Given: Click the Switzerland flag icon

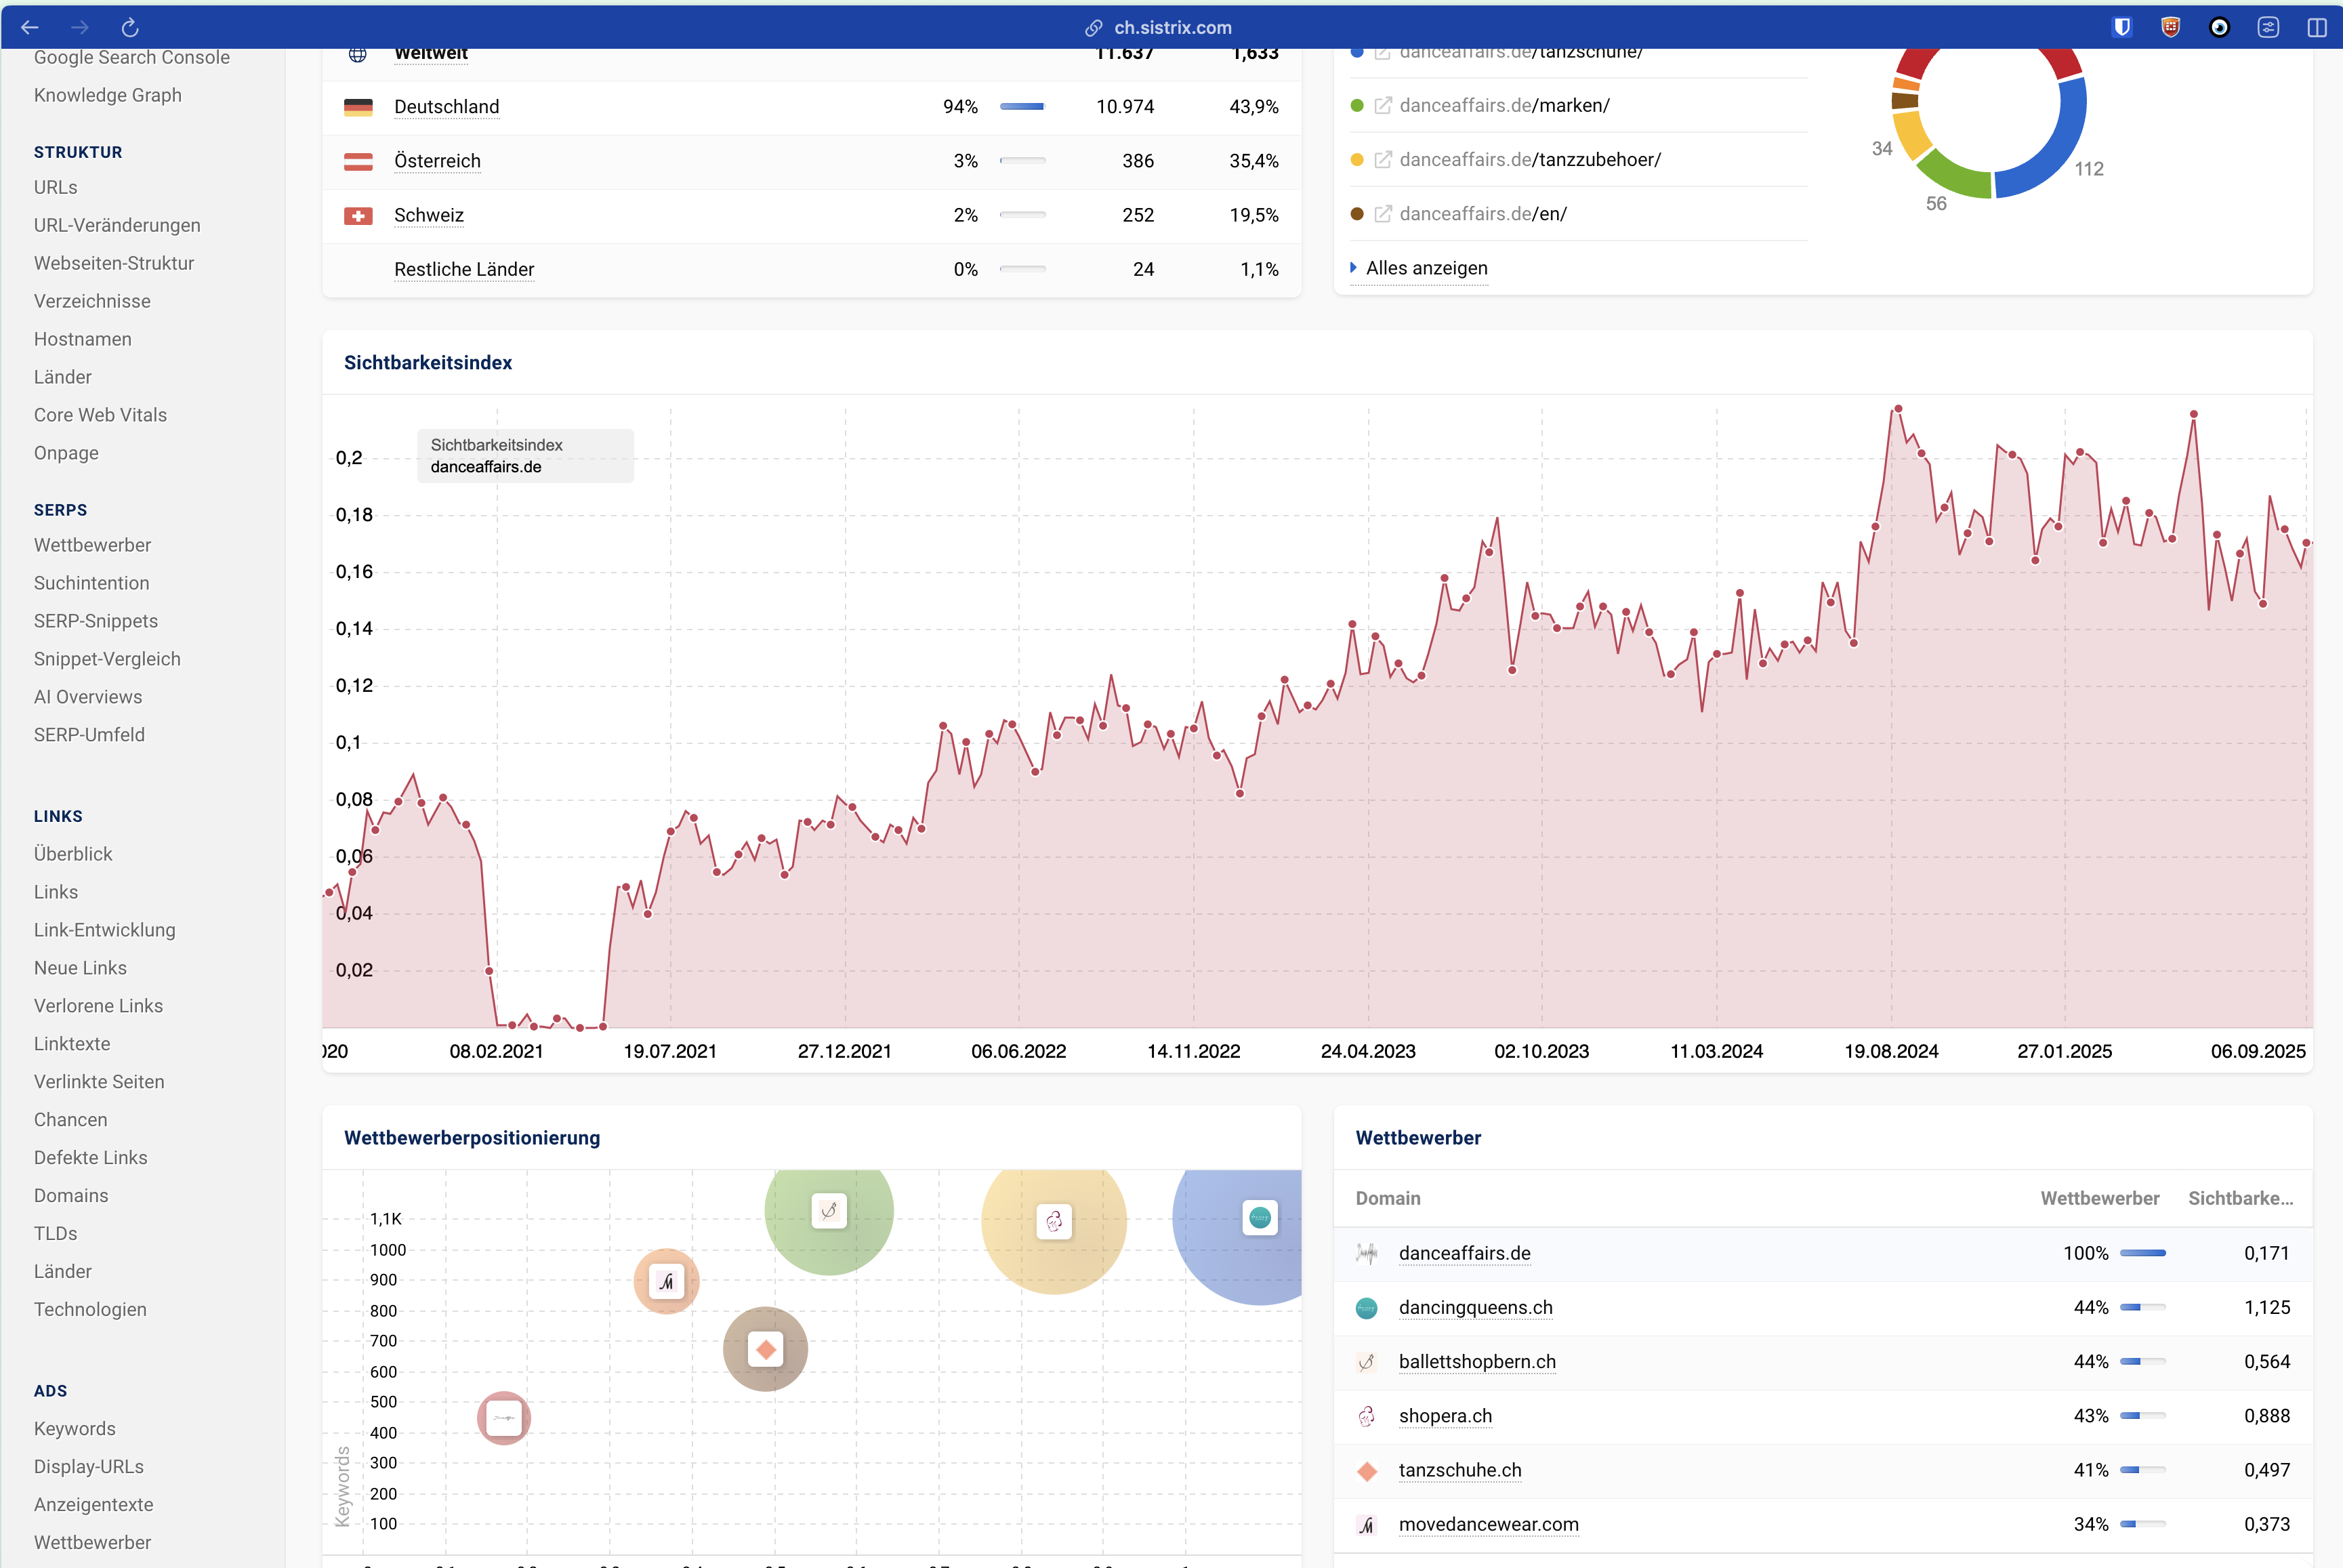Looking at the screenshot, I should pos(358,216).
